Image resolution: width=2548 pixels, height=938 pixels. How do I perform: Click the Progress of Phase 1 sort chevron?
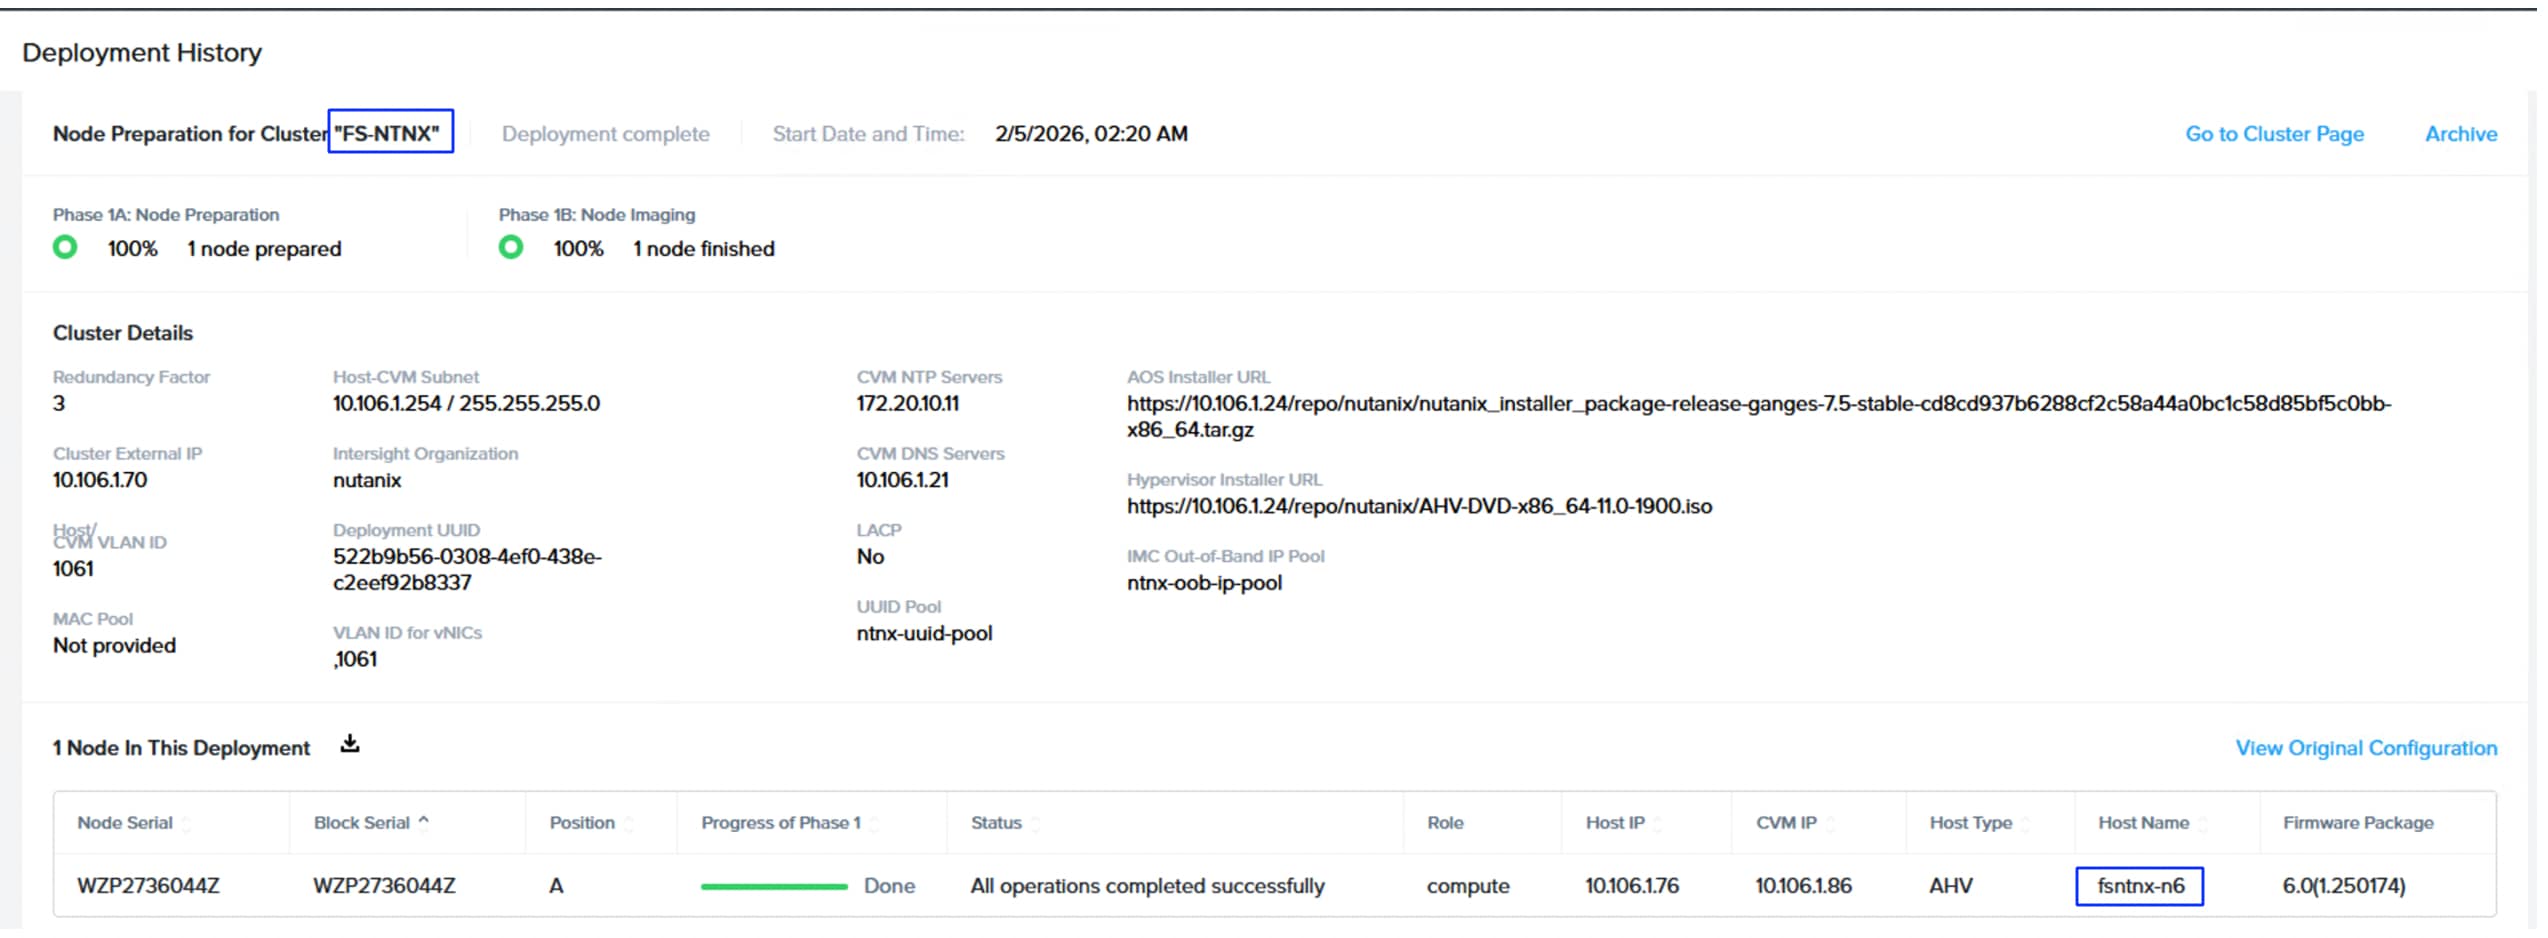[875, 823]
